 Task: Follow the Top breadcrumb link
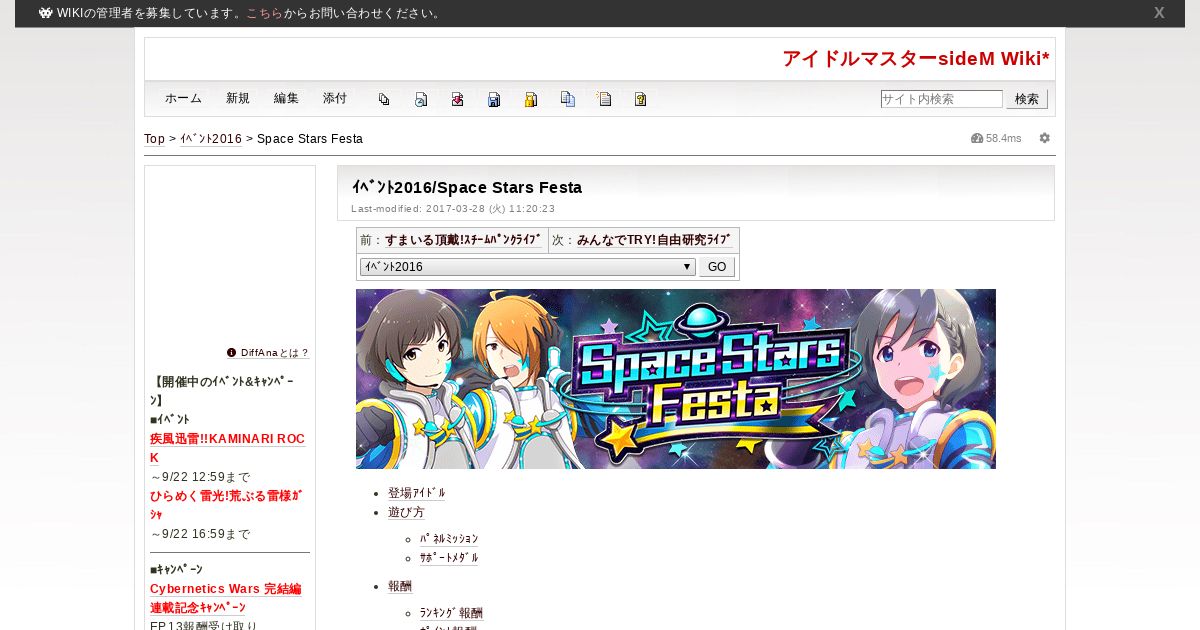pos(154,139)
